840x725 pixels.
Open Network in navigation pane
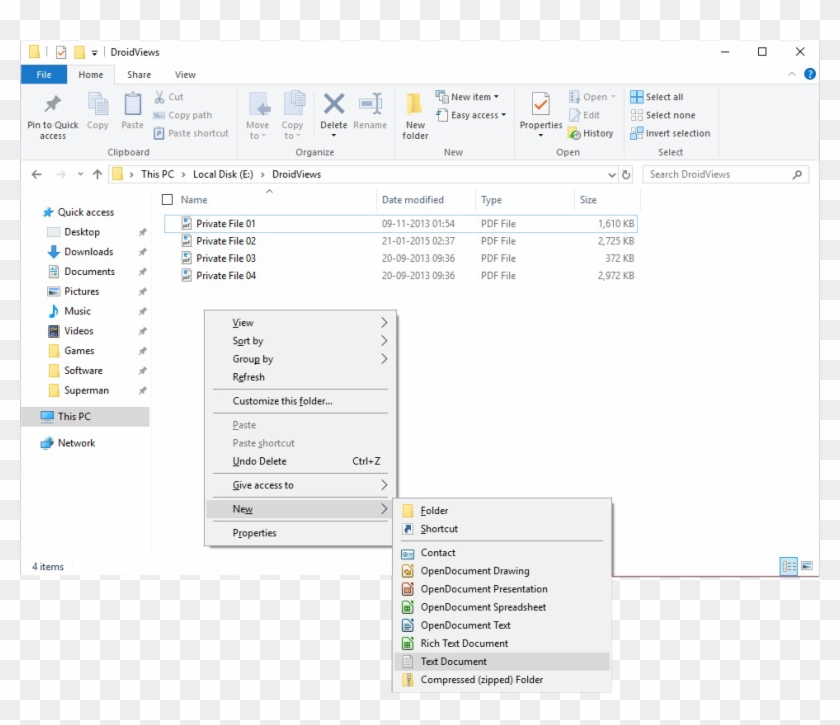[76, 443]
